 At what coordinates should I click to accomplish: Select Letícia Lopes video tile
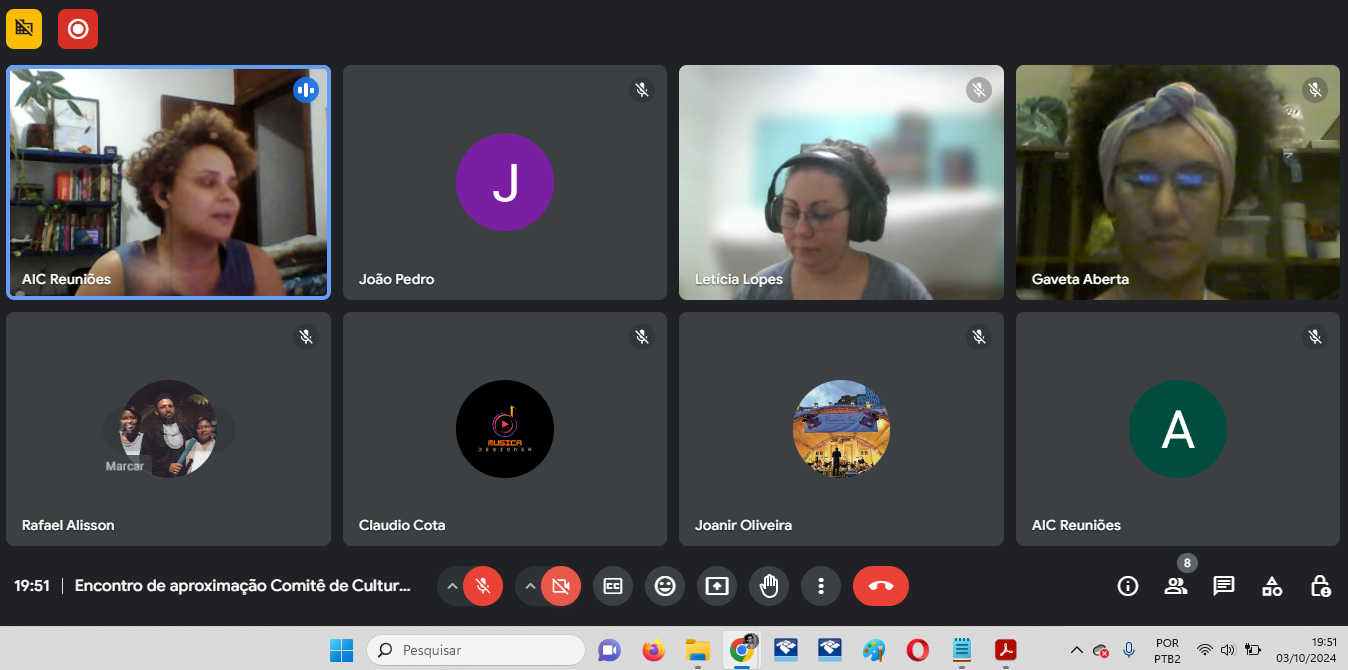point(841,183)
